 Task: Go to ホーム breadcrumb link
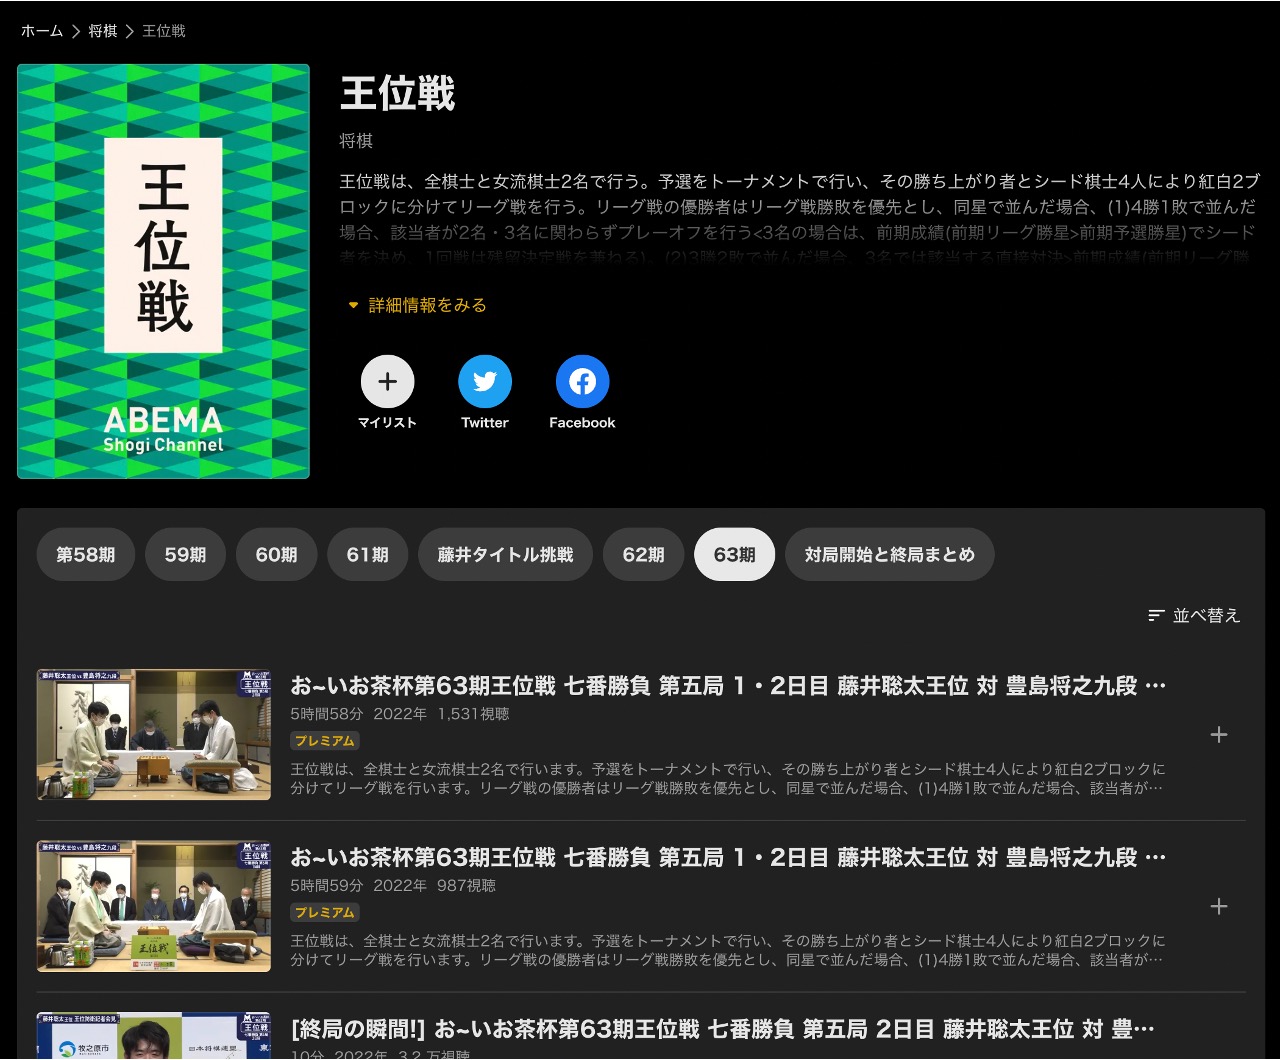pyautogui.click(x=42, y=31)
